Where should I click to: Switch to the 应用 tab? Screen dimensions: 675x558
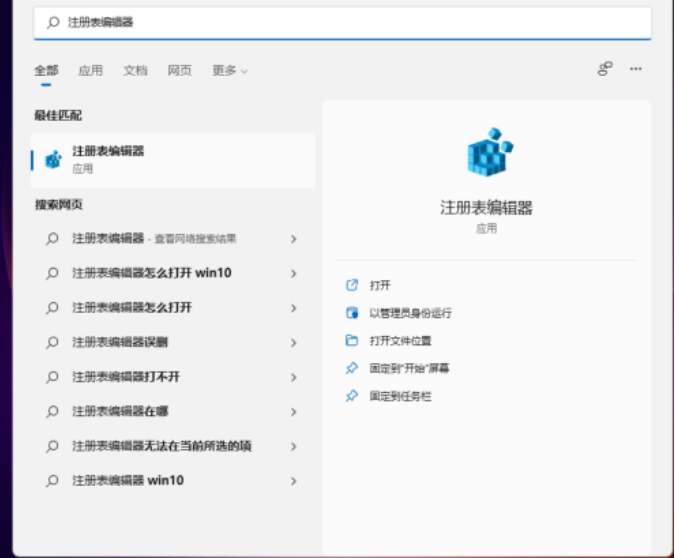point(90,71)
